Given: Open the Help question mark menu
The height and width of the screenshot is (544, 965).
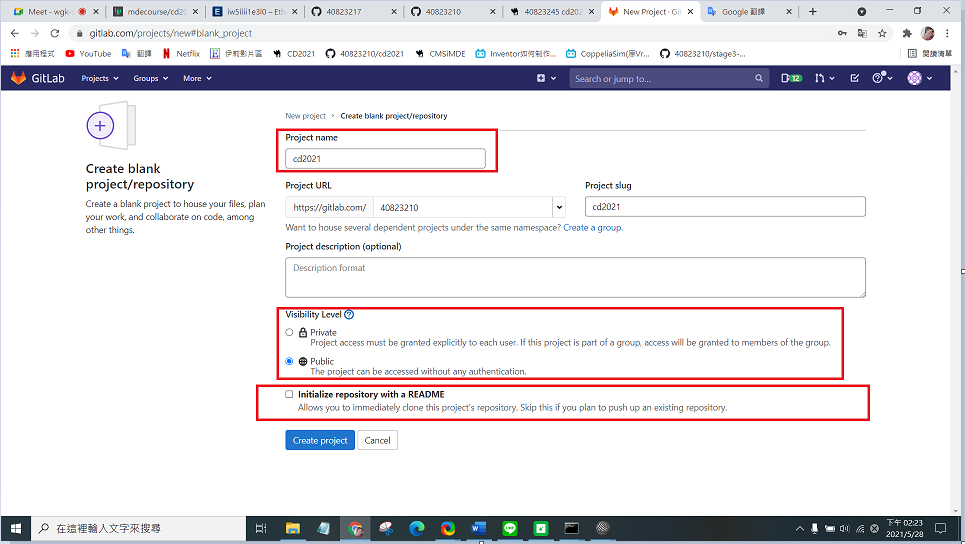Looking at the screenshot, I should [881, 78].
